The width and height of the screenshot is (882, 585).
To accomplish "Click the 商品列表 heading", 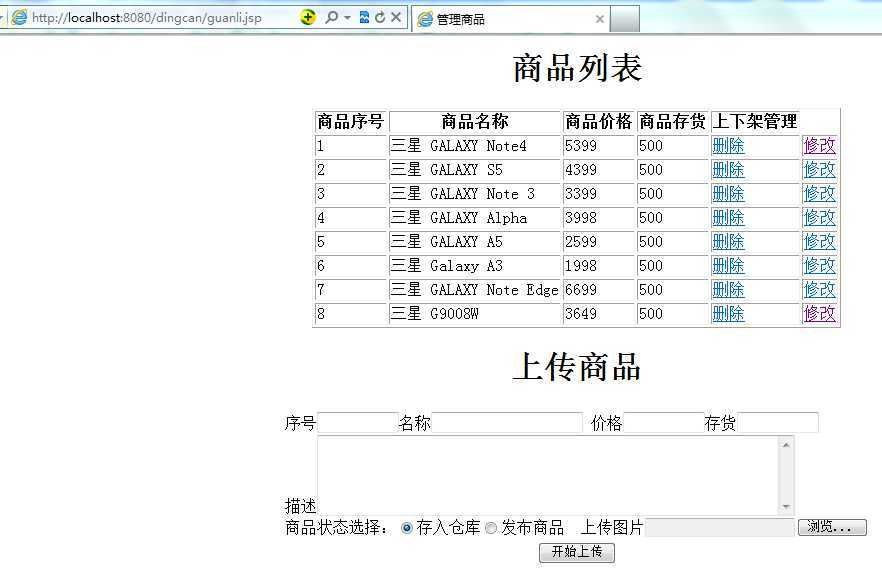I will point(577,68).
